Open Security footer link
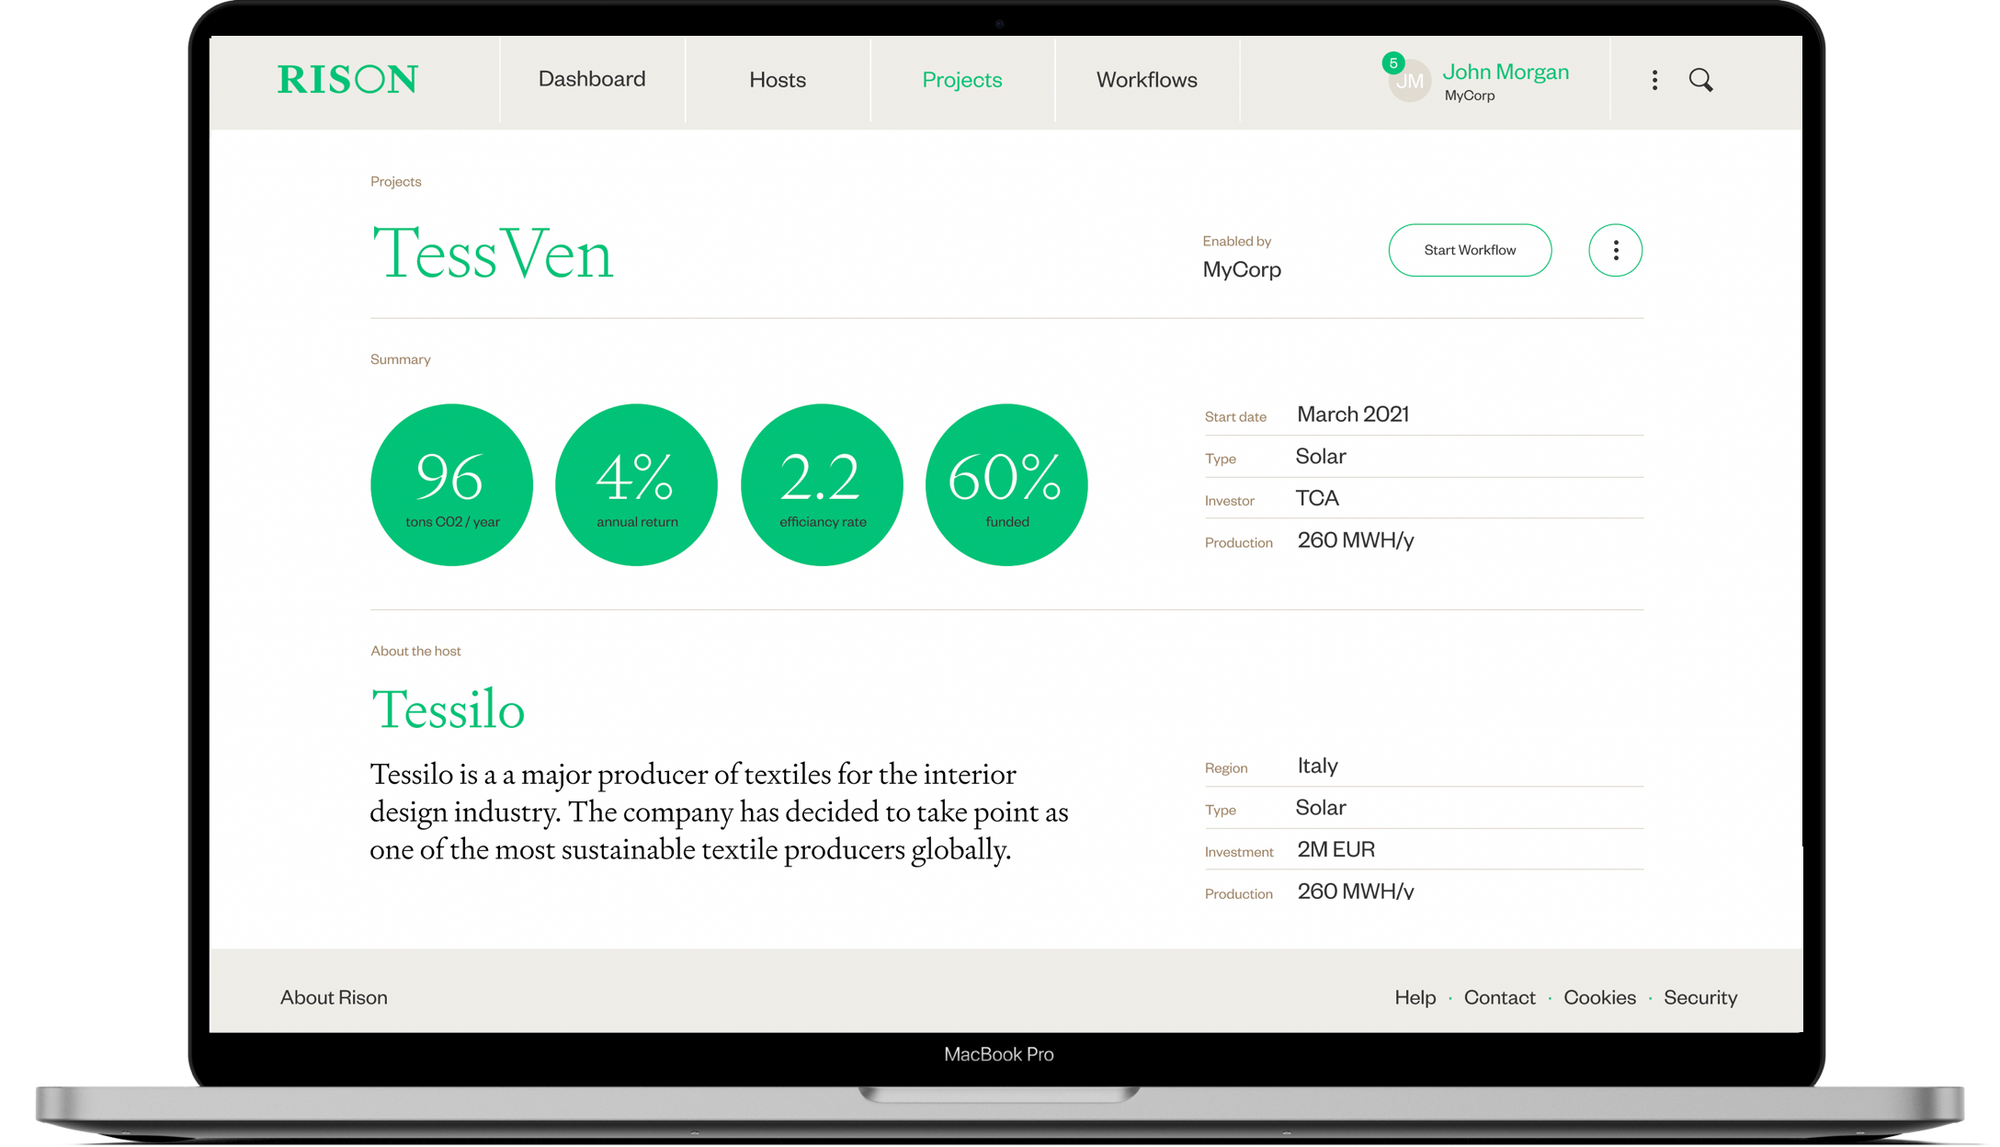The image size is (2000, 1147). pos(1700,997)
